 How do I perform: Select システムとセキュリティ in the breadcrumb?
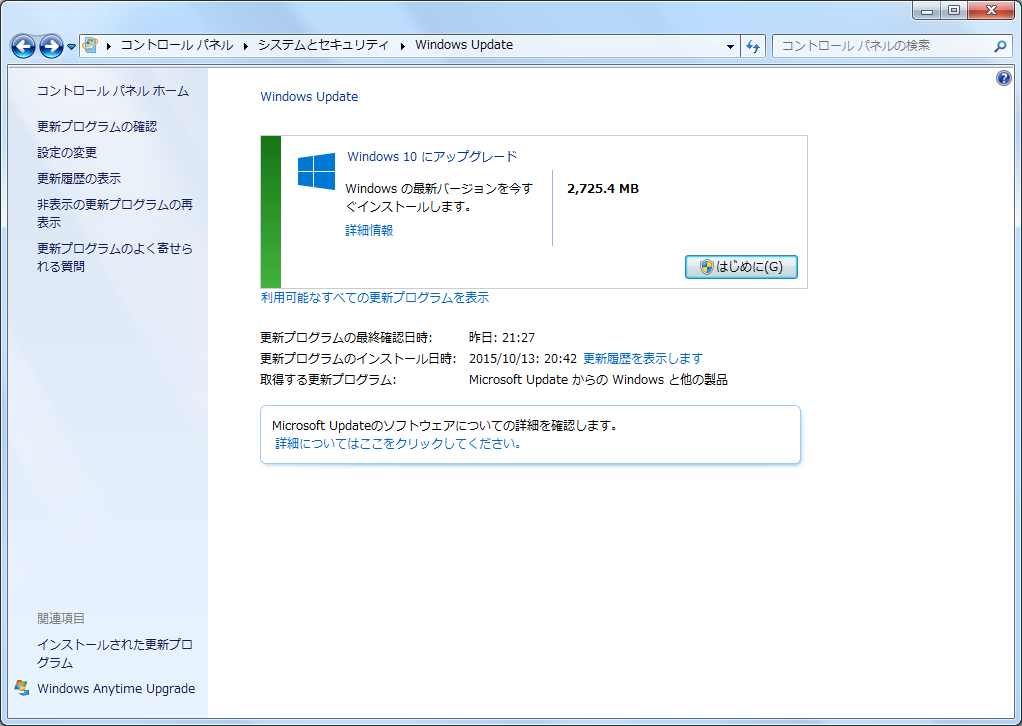pos(323,45)
